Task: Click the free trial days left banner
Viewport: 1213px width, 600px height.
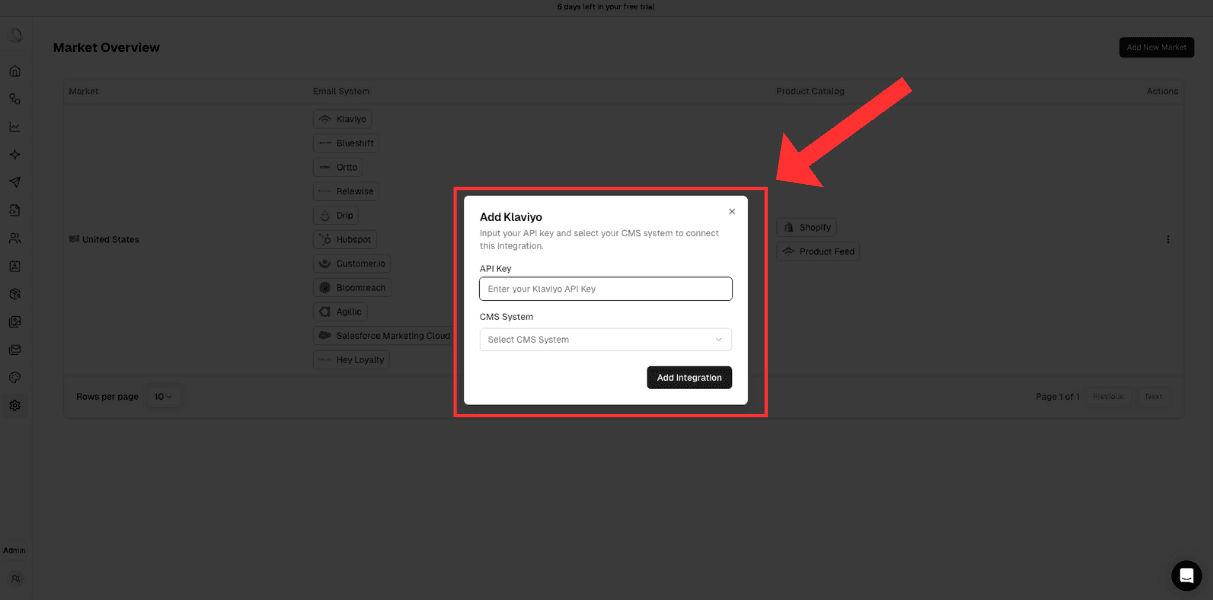Action: pos(606,6)
